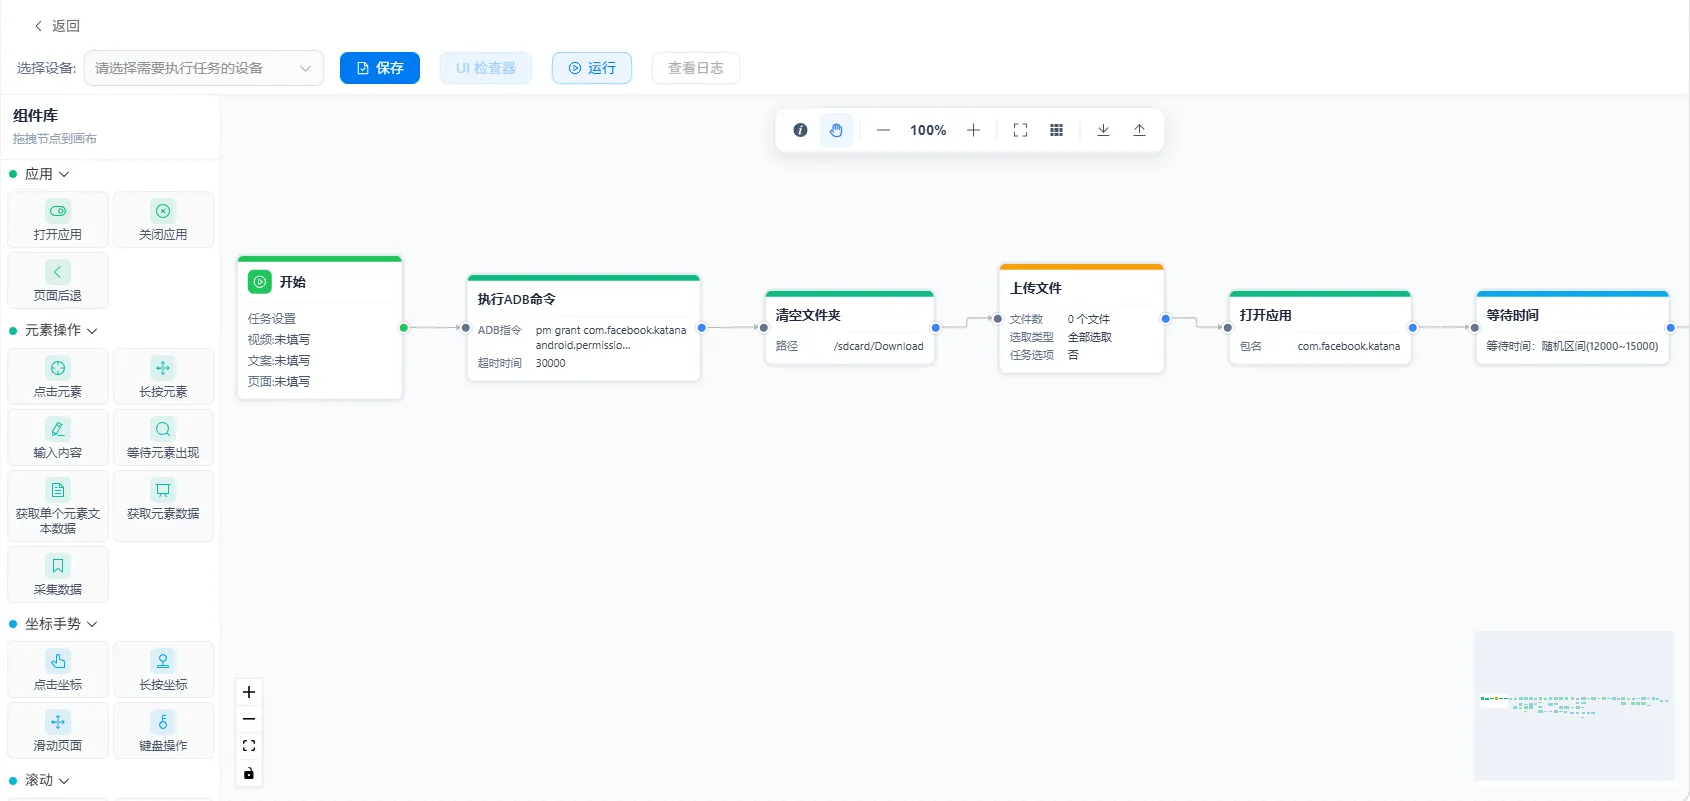
Task: Zoom in using bottom-left plus control
Action: [x=249, y=692]
